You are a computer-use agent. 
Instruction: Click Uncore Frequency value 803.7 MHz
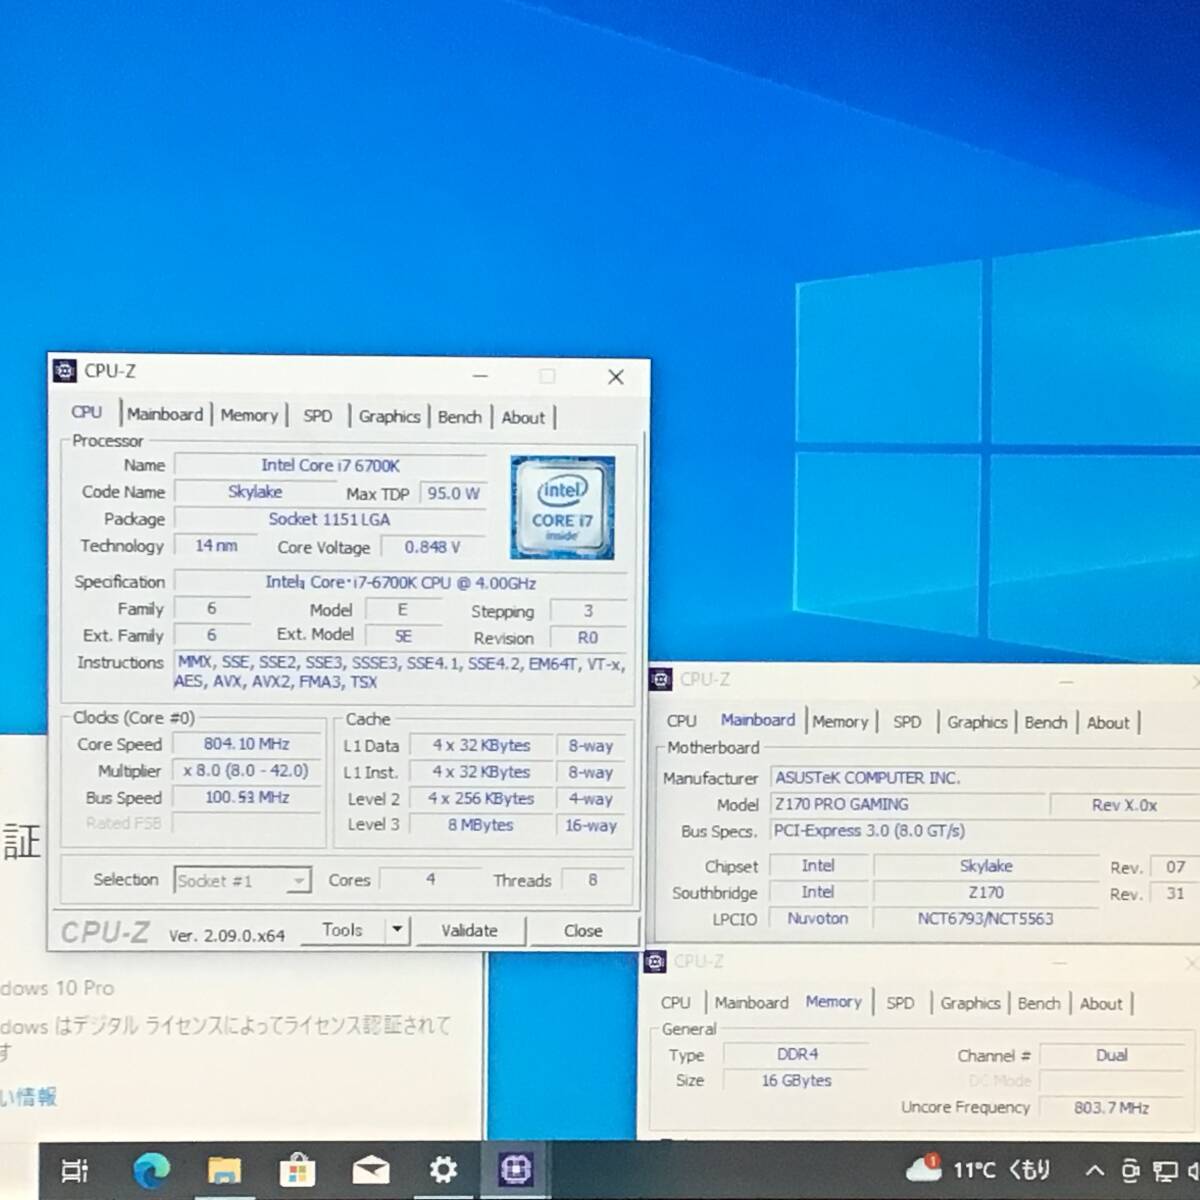coord(1112,1108)
